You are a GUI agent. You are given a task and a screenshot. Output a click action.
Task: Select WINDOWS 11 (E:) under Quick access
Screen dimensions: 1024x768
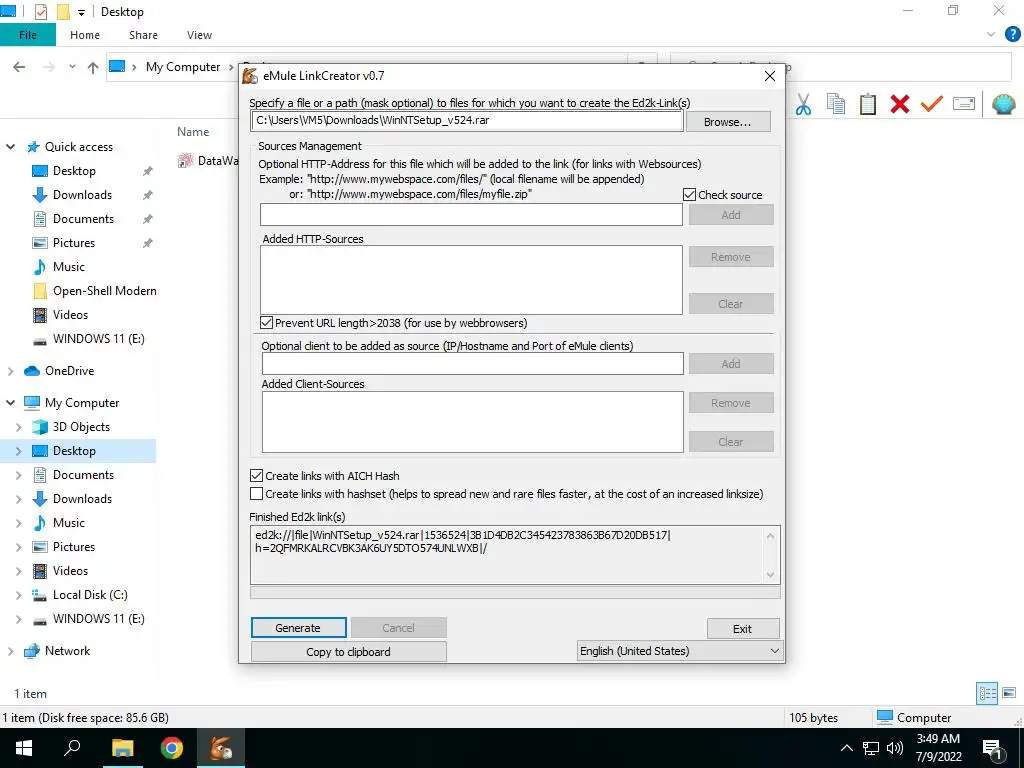point(99,338)
